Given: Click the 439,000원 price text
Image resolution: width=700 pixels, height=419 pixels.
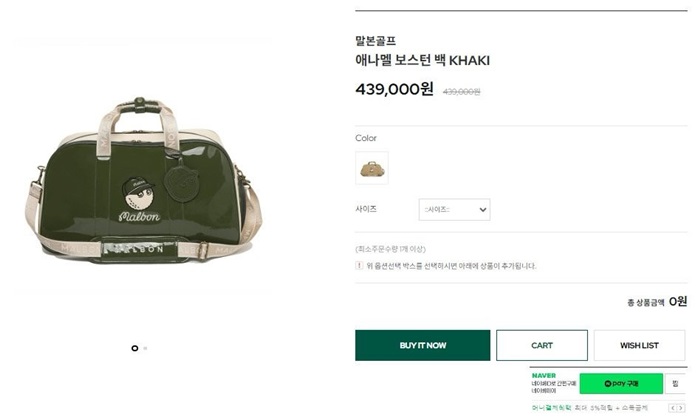Looking at the screenshot, I should [x=394, y=89].
